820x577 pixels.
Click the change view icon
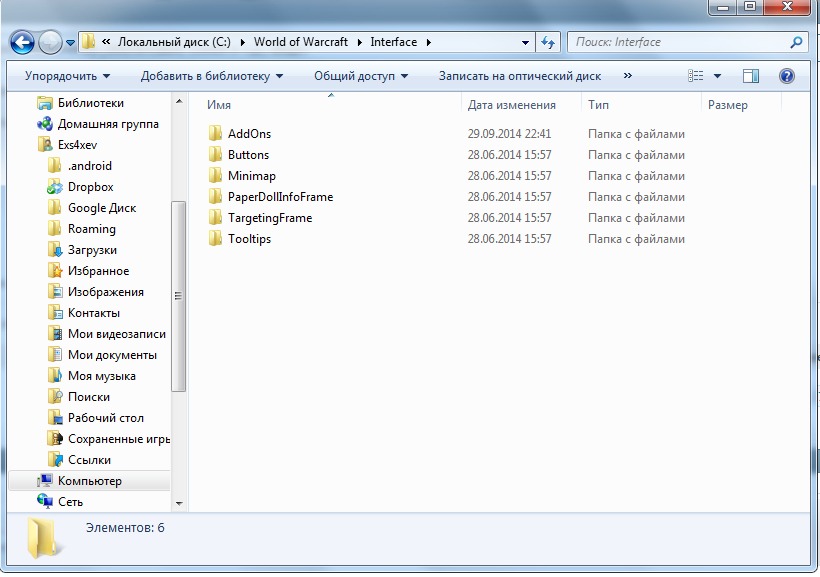pos(696,76)
